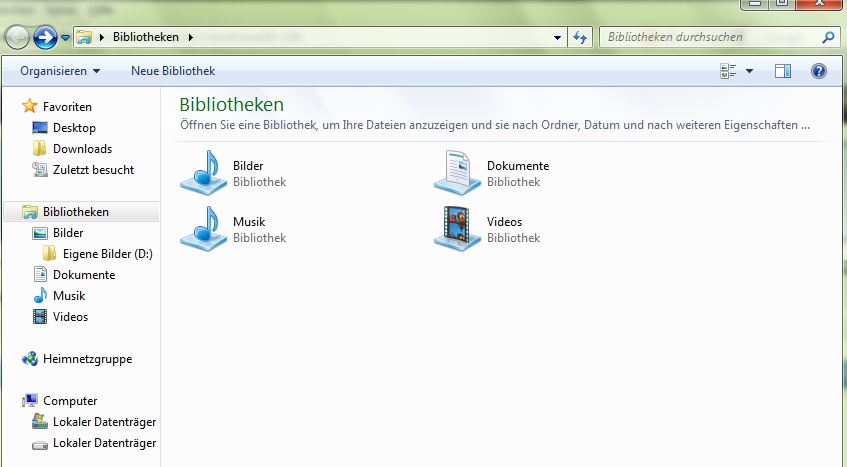Click the Forward navigation arrow button
Viewport: 847px width, 467px height.
pos(45,38)
